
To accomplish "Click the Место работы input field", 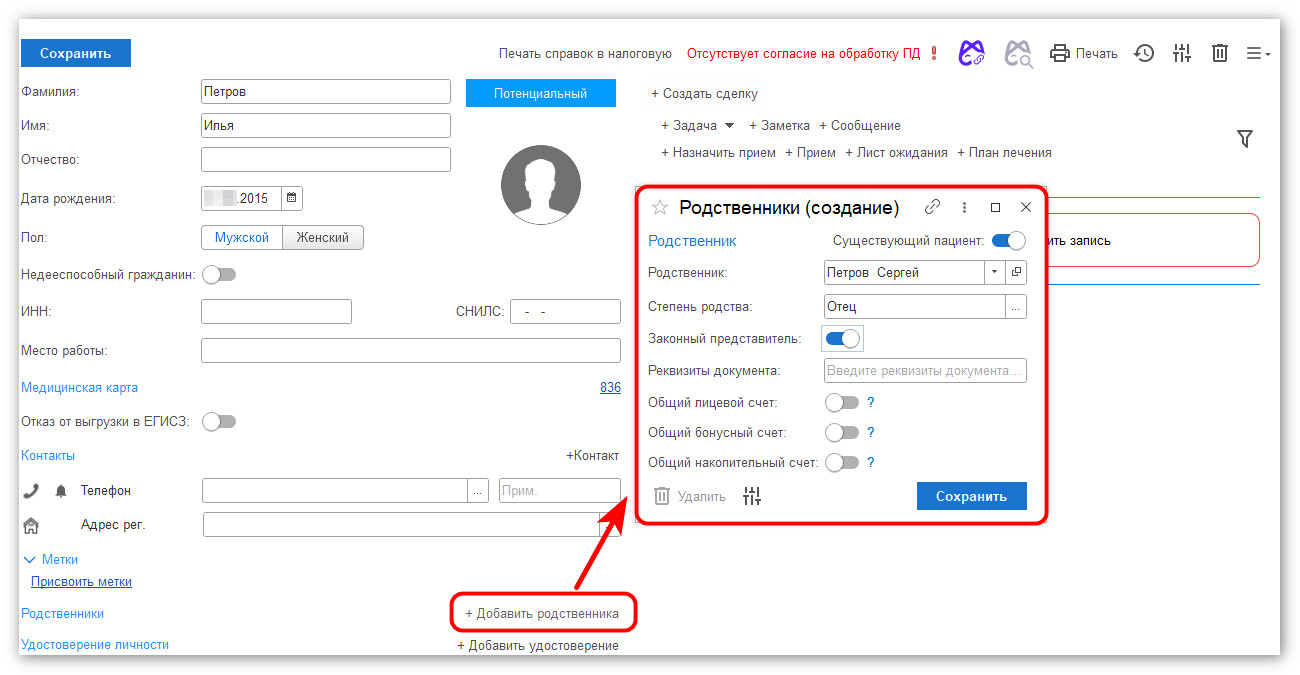I will [411, 350].
